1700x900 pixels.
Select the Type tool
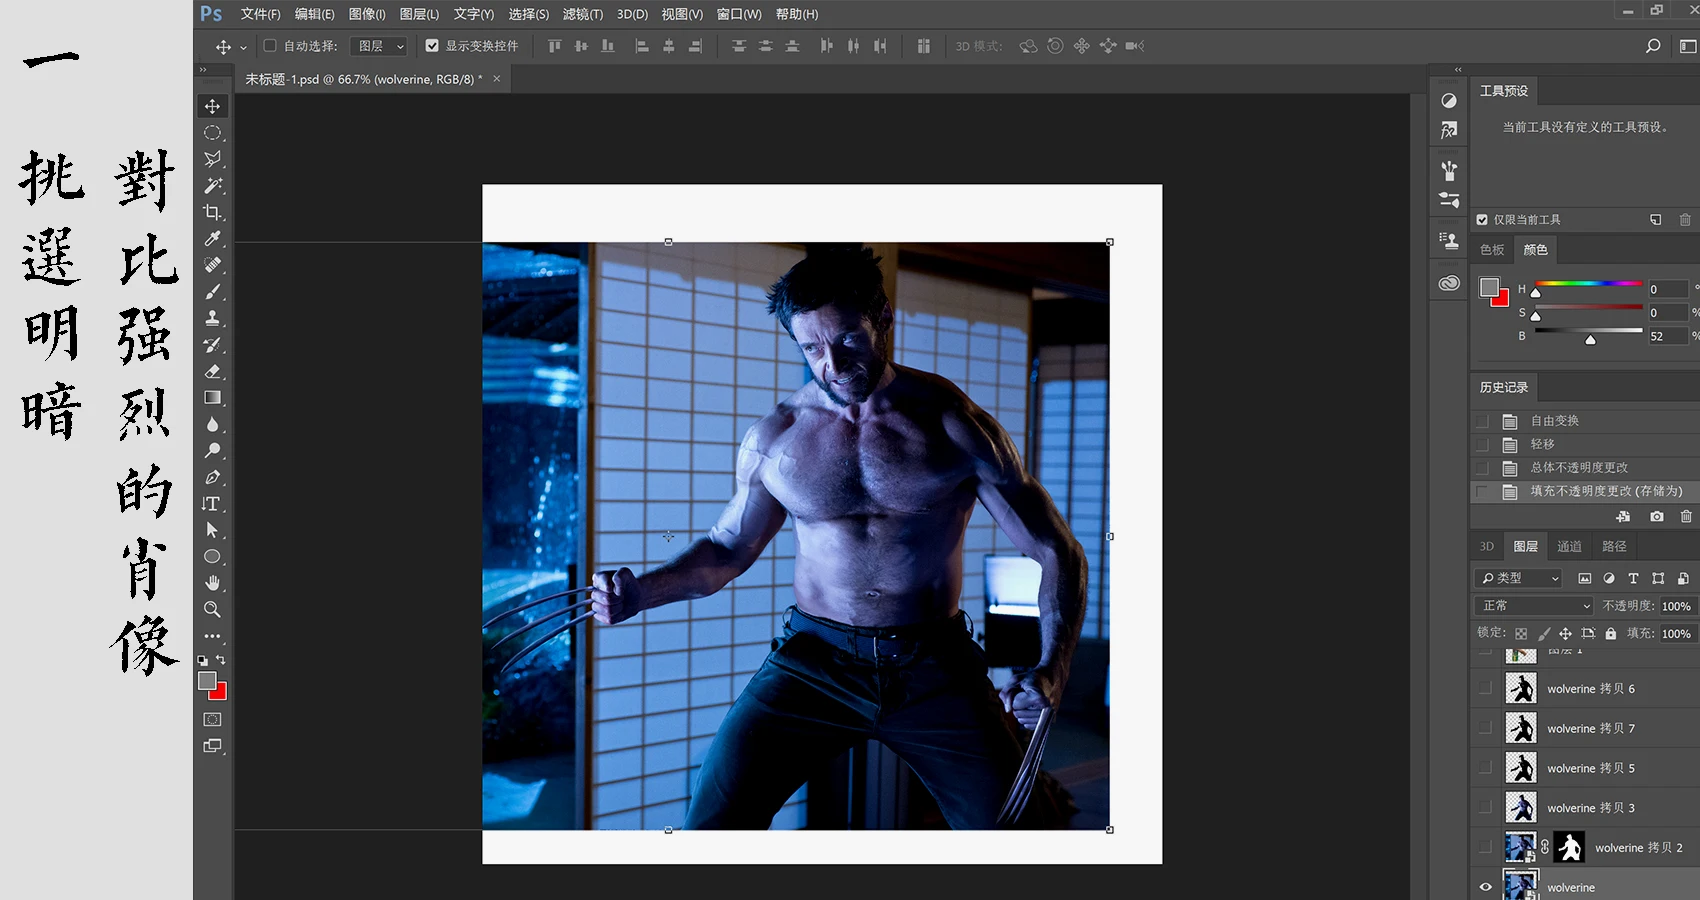(x=212, y=504)
